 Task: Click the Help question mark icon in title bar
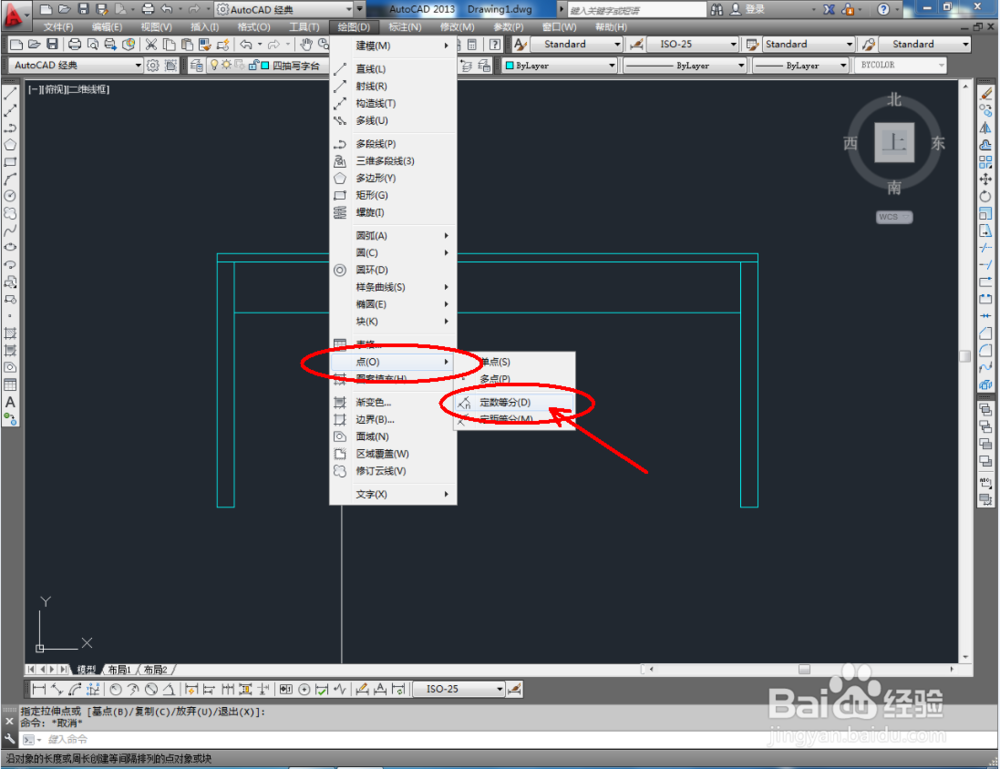pyautogui.click(x=883, y=9)
